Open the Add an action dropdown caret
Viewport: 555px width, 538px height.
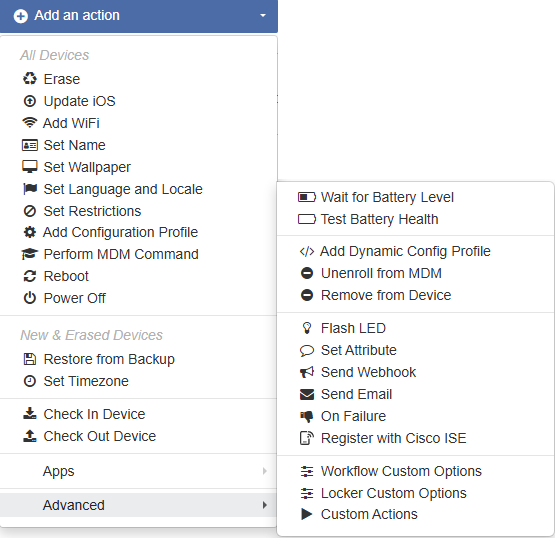263,16
